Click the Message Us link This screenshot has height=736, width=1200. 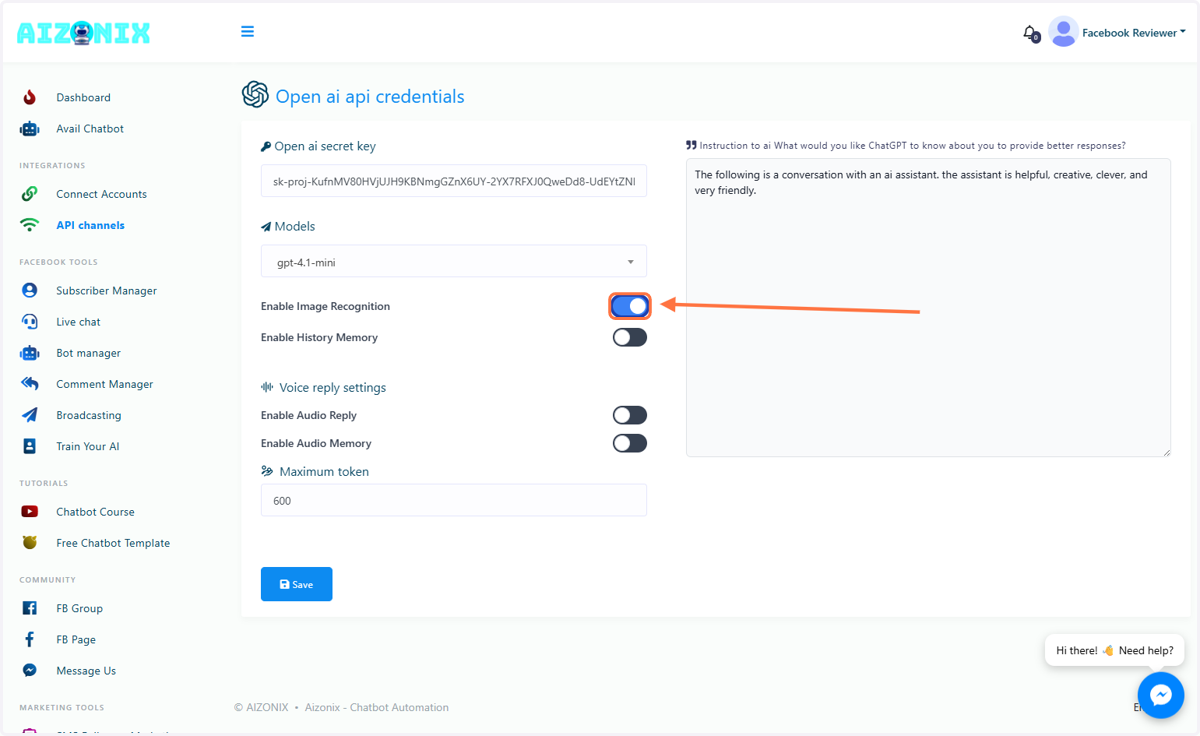click(86, 670)
